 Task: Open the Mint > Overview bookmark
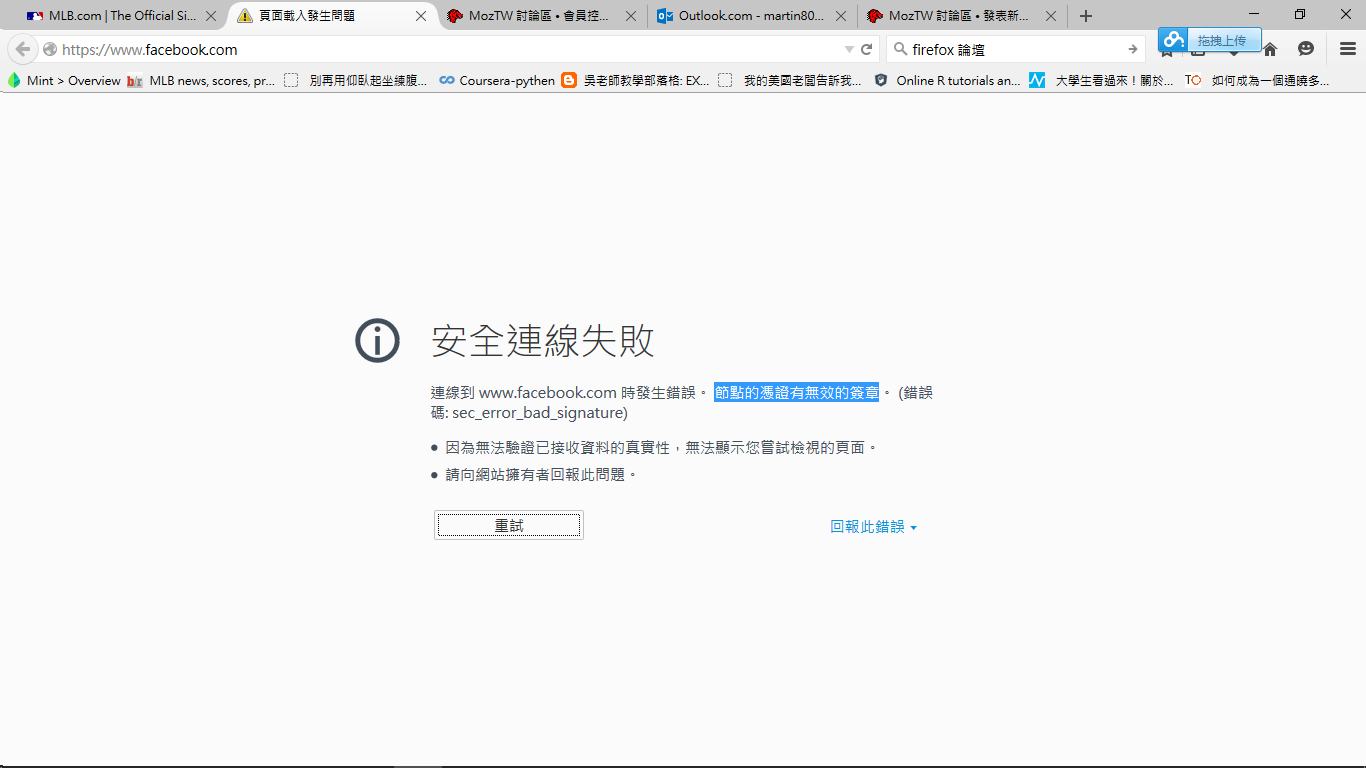tap(64, 80)
